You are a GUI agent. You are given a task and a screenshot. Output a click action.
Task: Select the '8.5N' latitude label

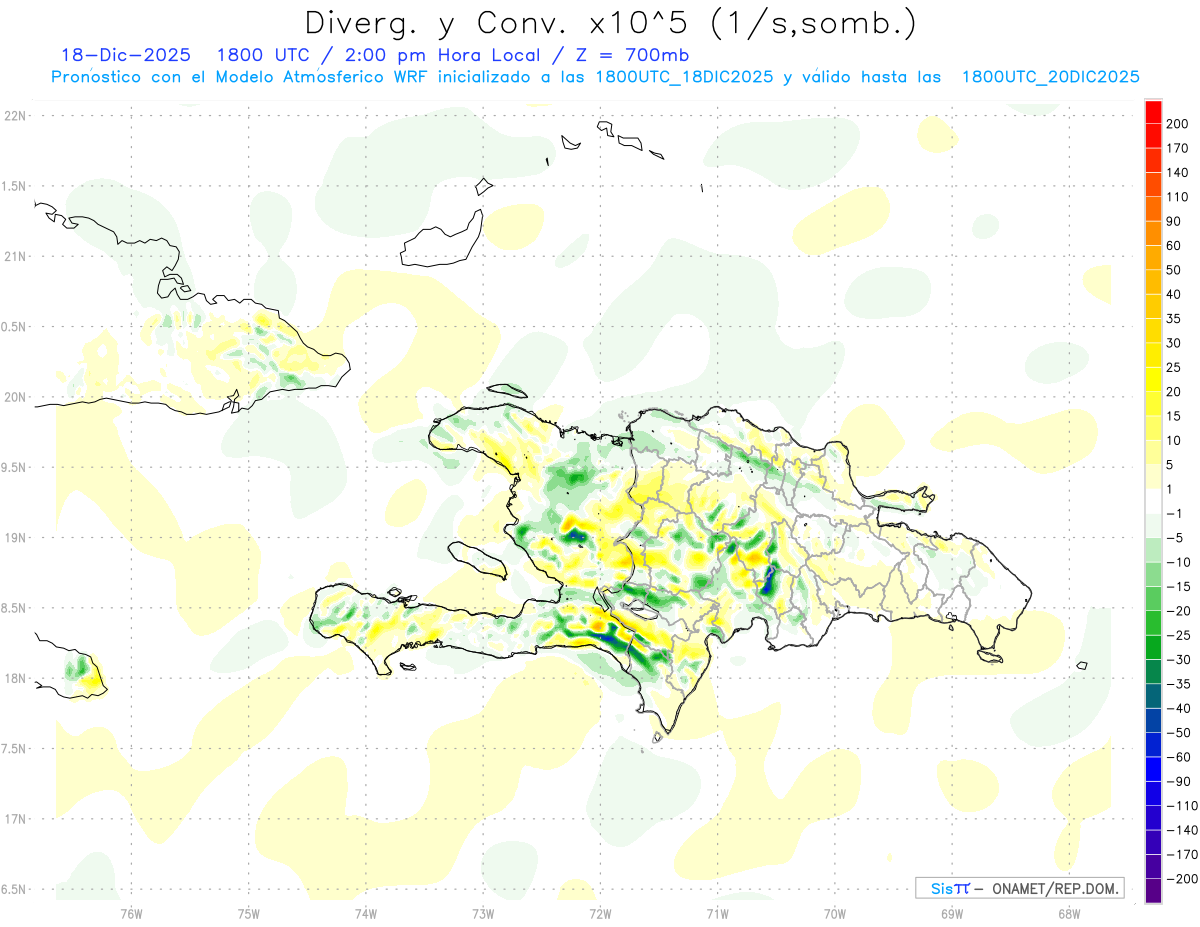(16, 608)
